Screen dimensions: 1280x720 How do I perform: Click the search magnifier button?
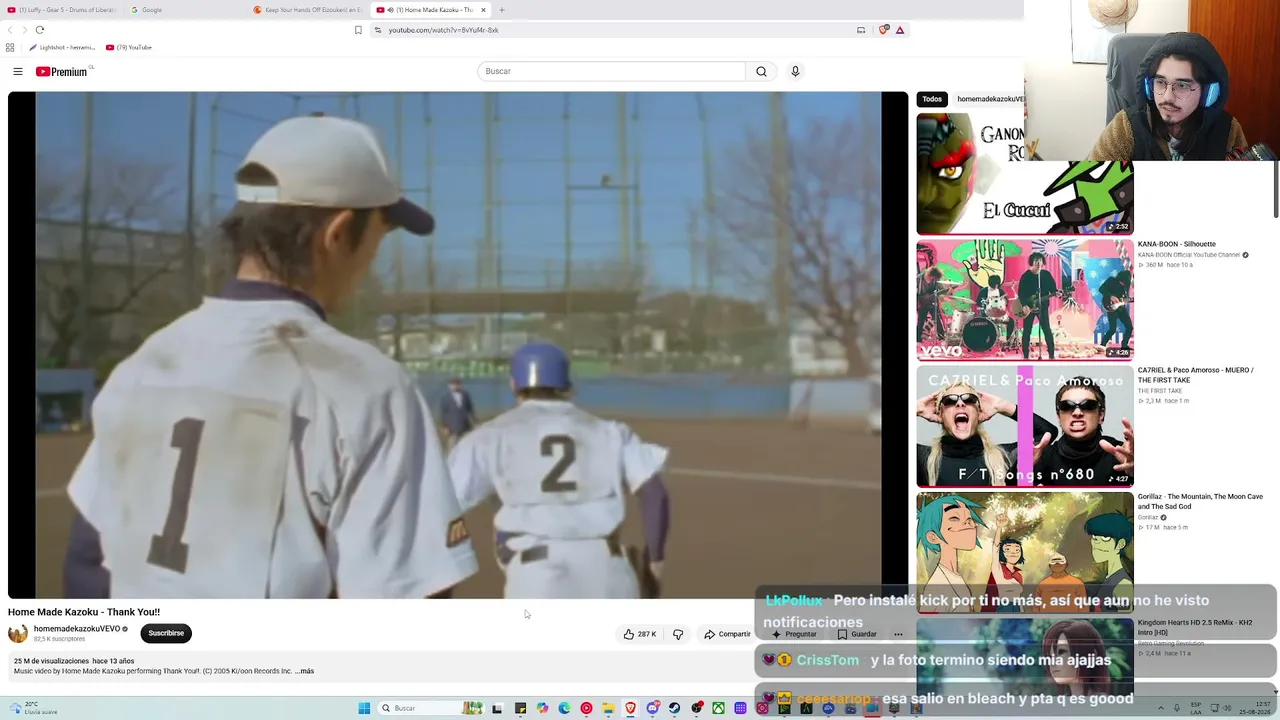click(x=761, y=71)
